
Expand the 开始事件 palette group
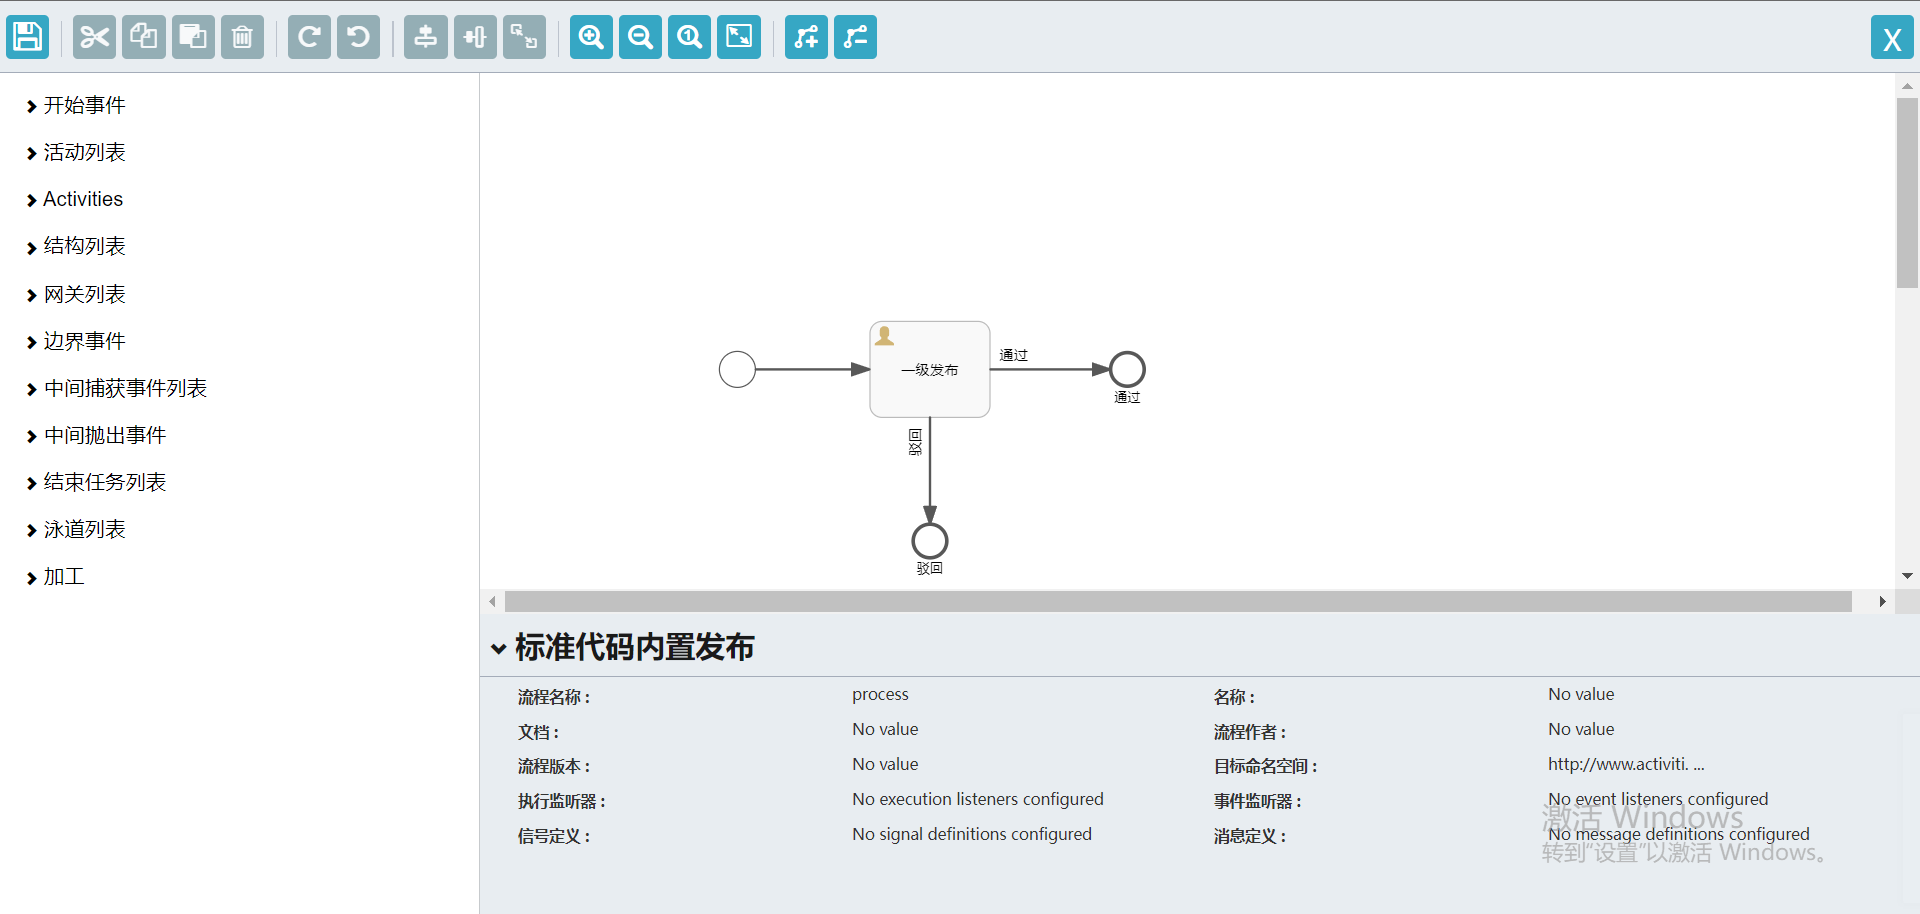pyautogui.click(x=76, y=105)
